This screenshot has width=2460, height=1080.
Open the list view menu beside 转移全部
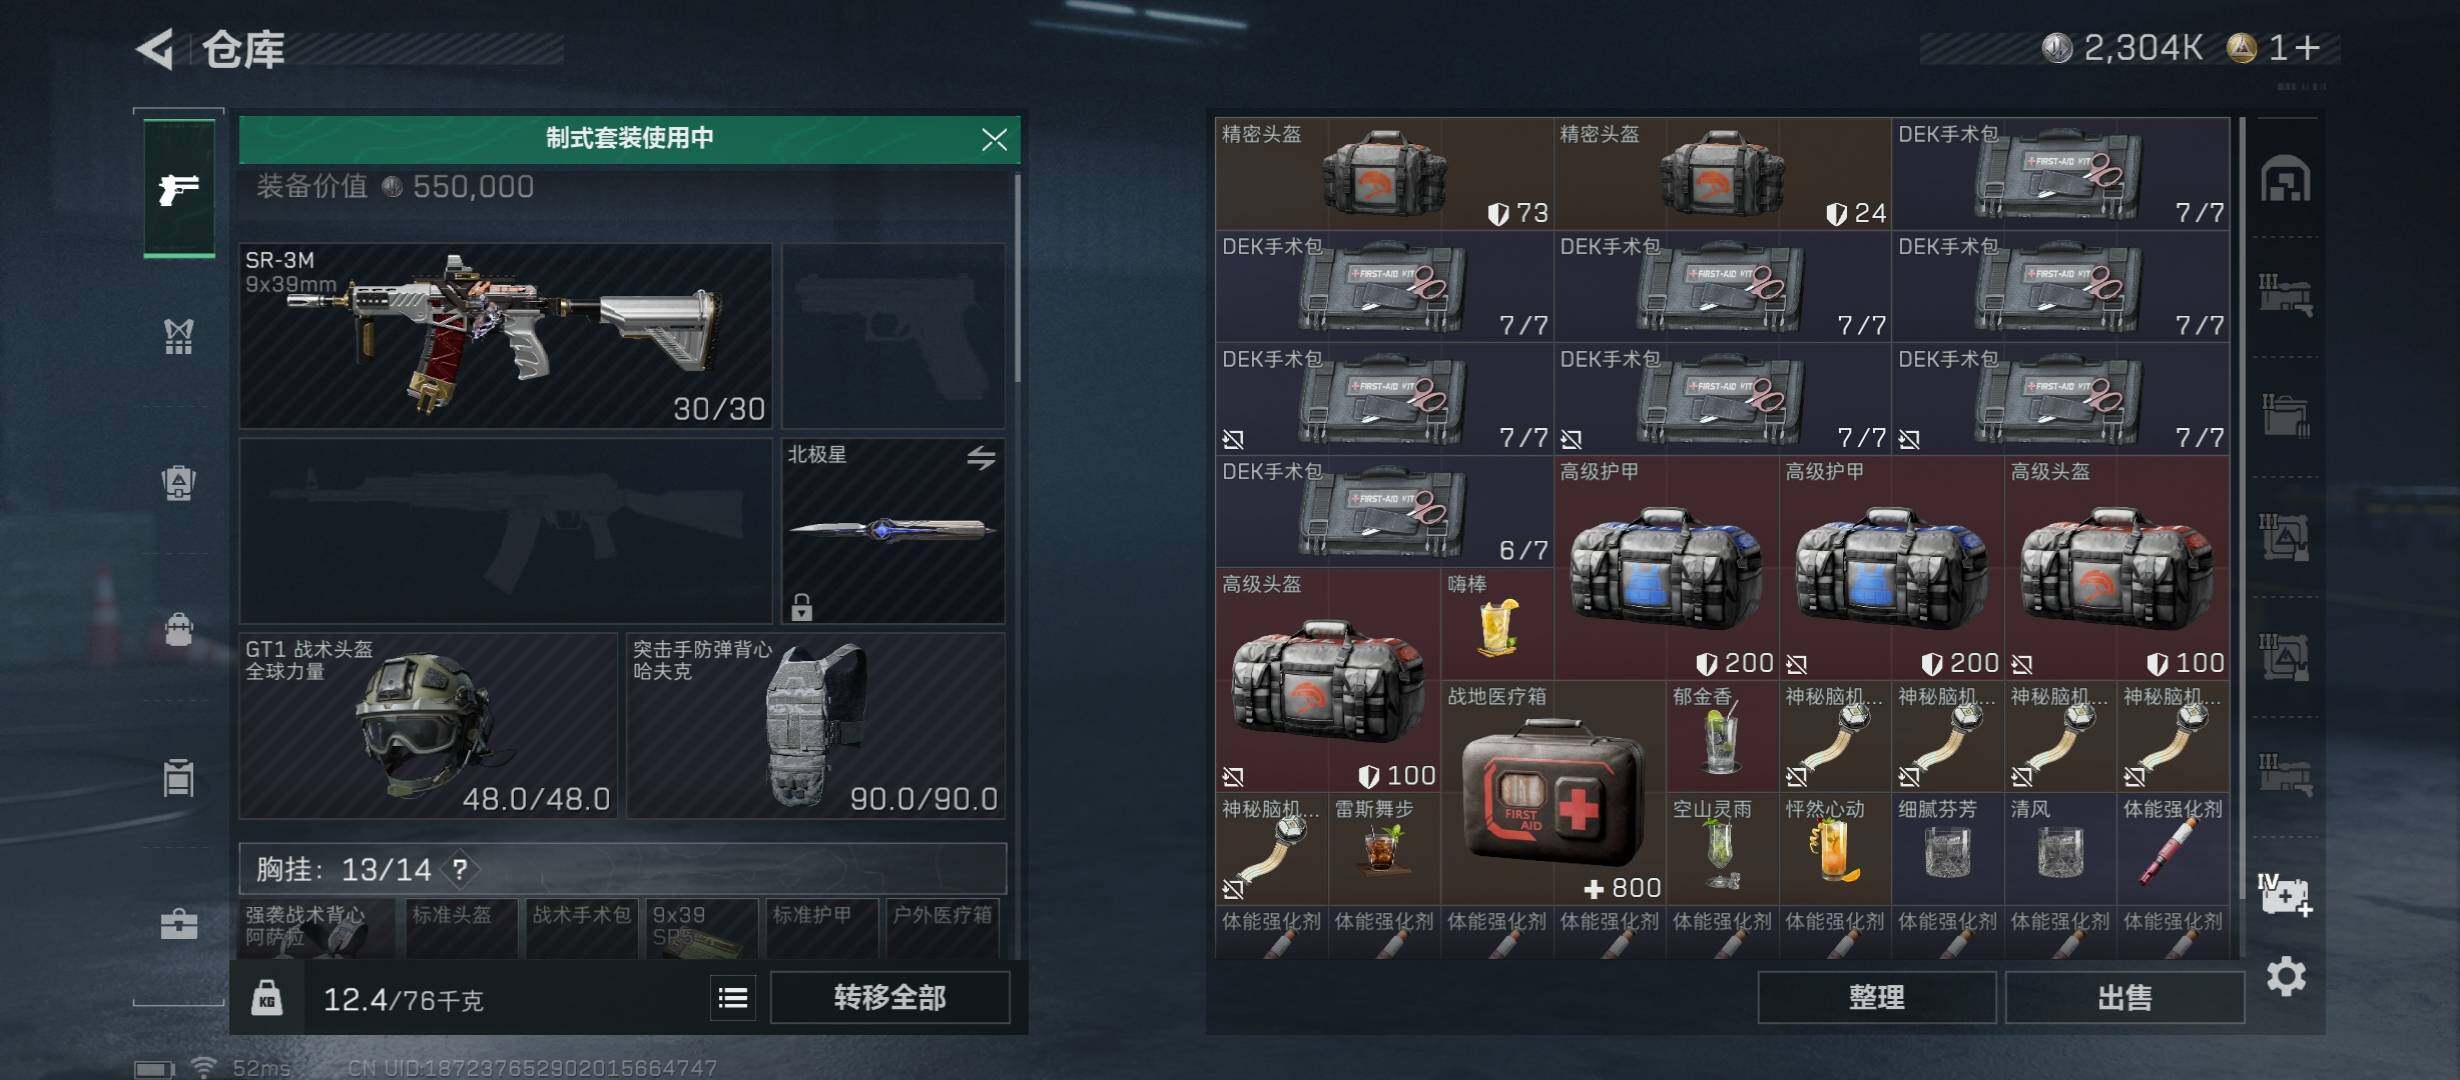(x=733, y=997)
